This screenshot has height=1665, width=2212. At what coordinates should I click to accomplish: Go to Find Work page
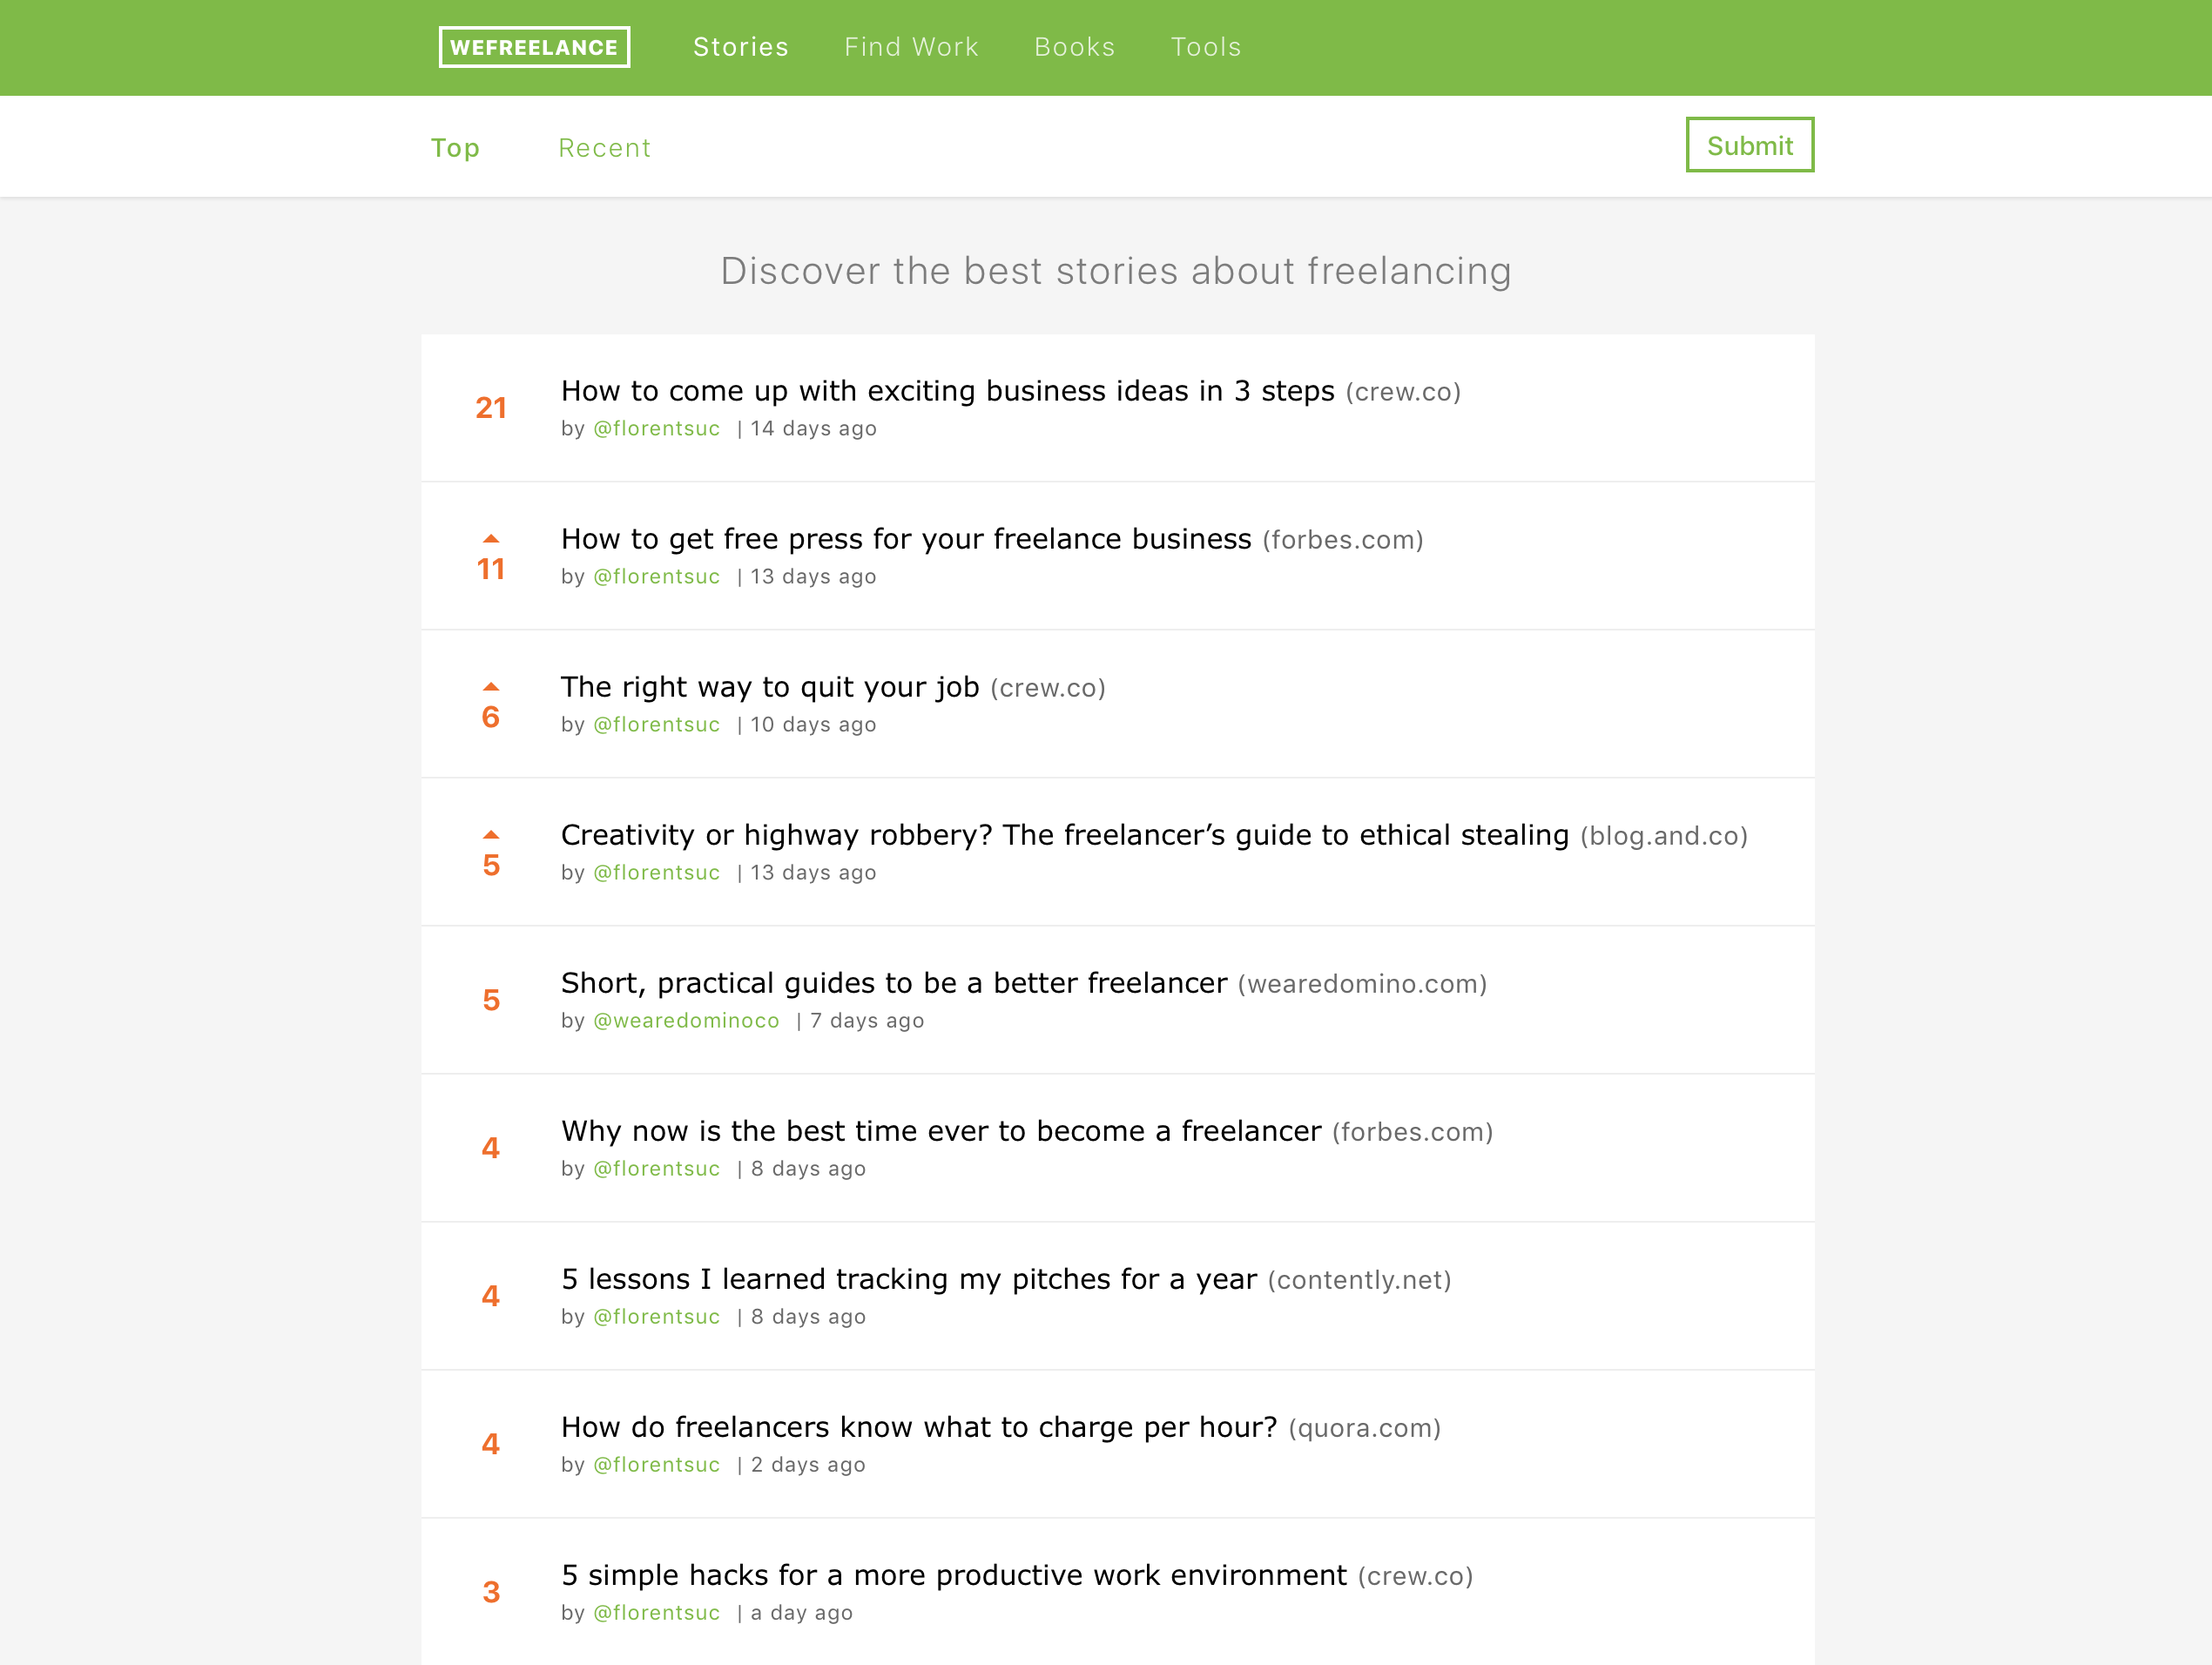click(911, 47)
